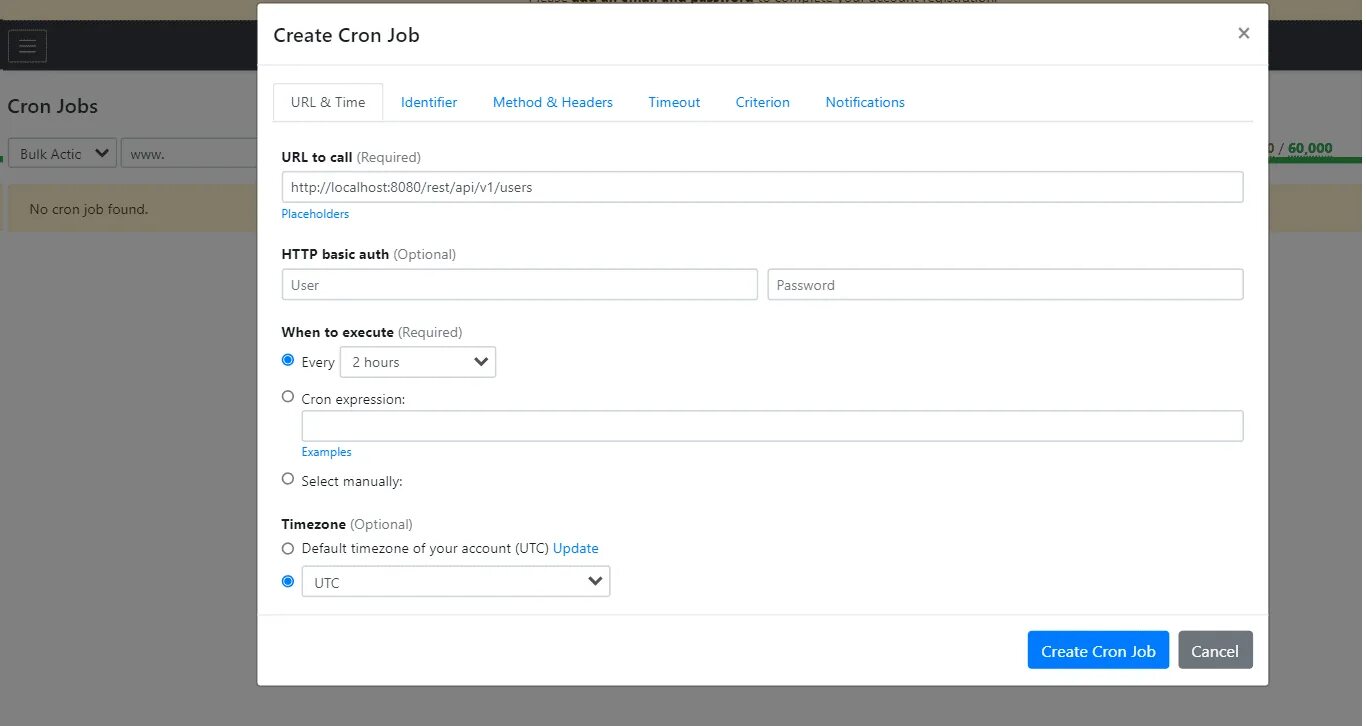Image resolution: width=1366 pixels, height=726 pixels.
Task: Go to the Timeout tab
Action: 674,102
